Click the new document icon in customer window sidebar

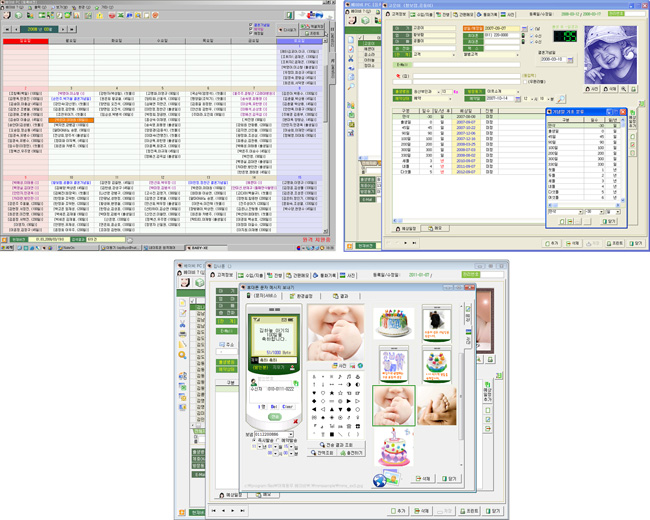tap(351, 40)
